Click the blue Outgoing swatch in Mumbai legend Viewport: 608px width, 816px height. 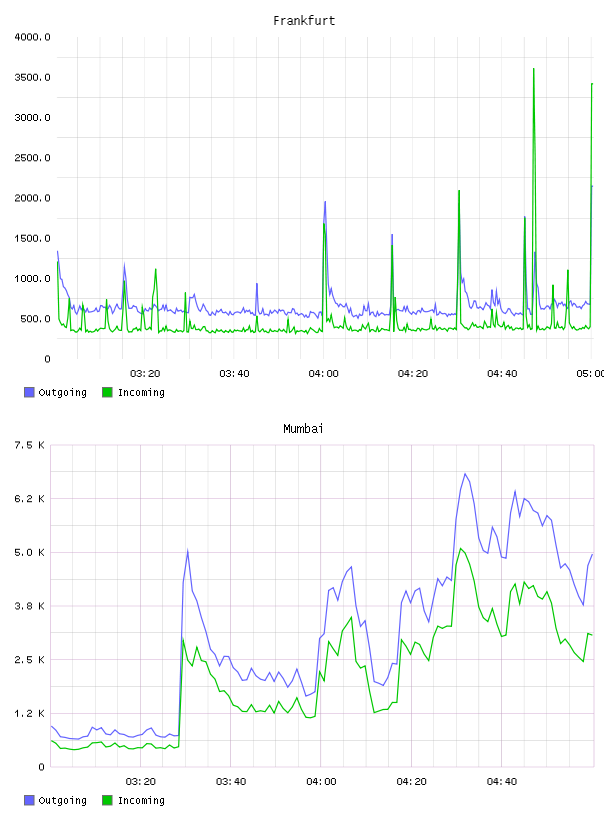(x=29, y=800)
